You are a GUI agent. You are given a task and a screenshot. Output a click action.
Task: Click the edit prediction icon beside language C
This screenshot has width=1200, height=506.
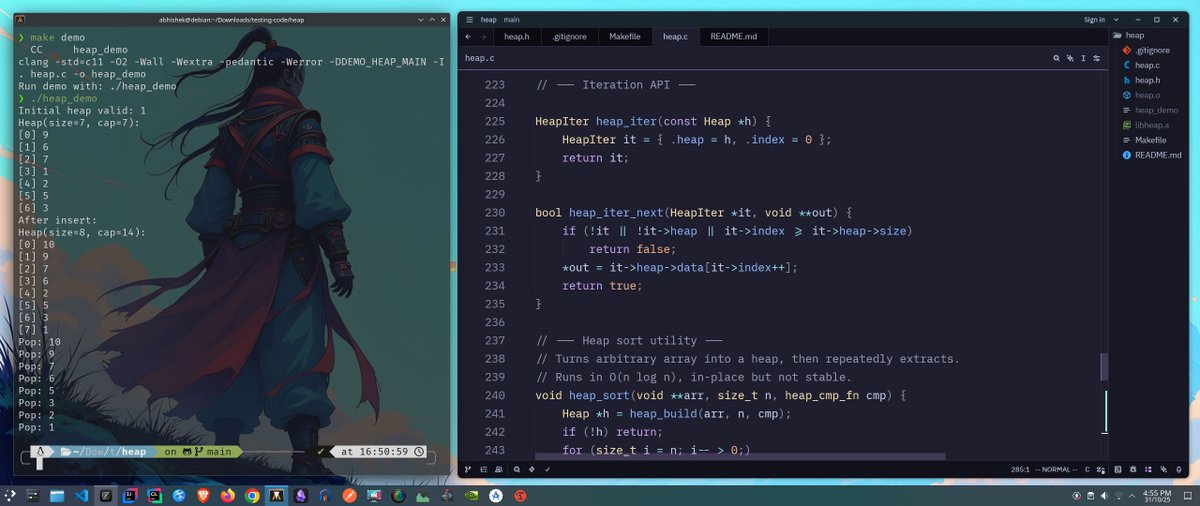click(1100, 469)
